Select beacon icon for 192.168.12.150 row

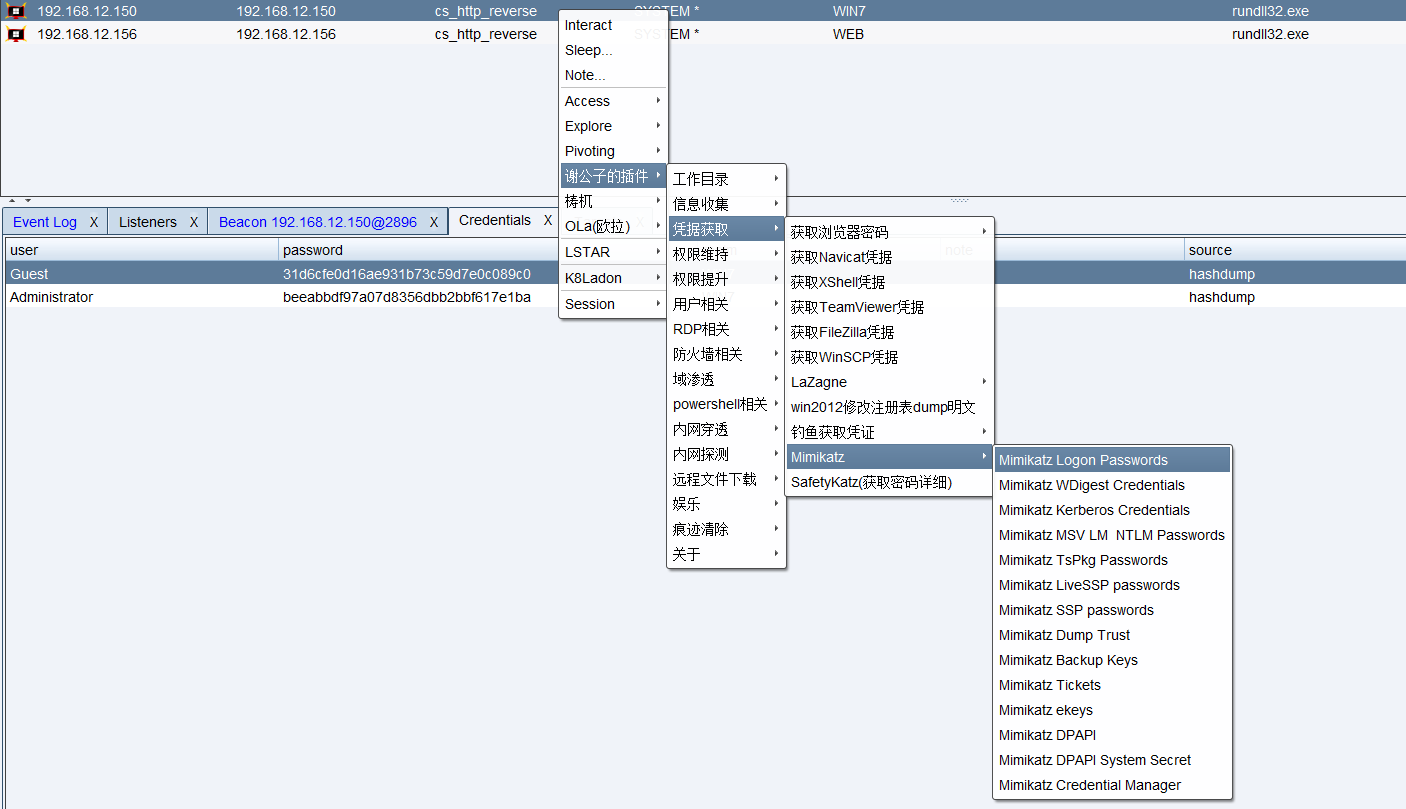click(16, 11)
